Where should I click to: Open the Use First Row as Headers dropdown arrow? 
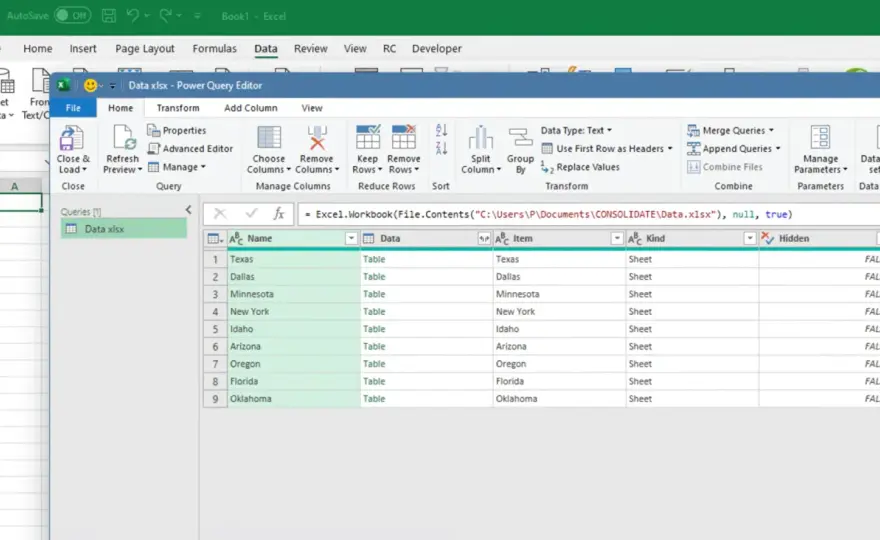point(670,149)
